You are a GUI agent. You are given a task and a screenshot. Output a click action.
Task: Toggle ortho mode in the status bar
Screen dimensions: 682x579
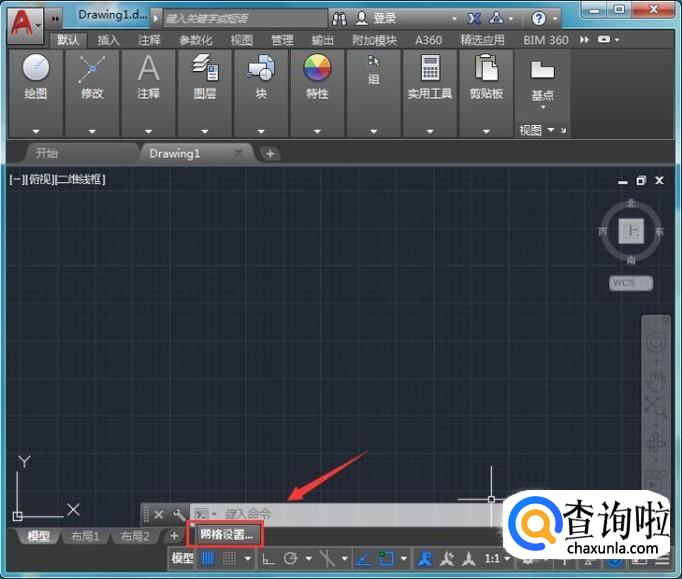pos(268,559)
